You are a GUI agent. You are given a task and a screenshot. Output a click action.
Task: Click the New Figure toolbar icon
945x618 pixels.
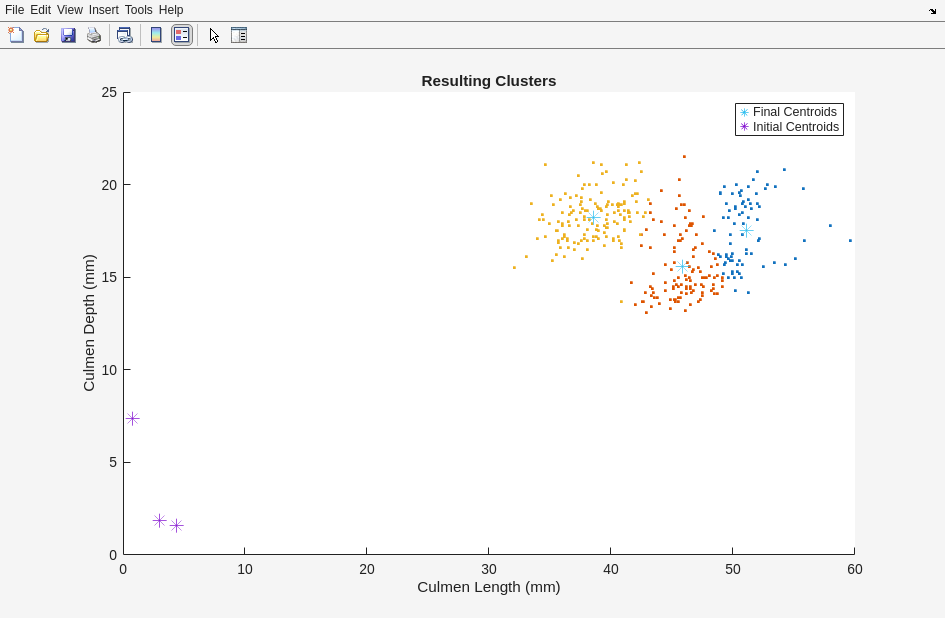tap(16, 35)
